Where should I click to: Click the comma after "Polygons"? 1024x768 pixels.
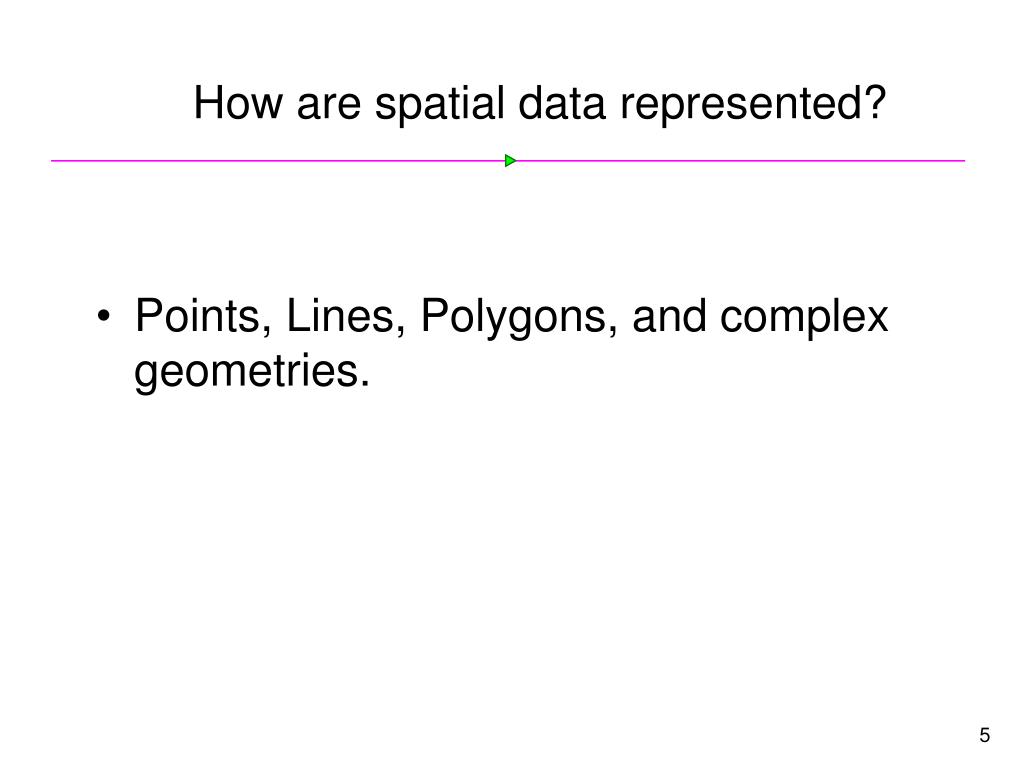pyautogui.click(x=612, y=332)
